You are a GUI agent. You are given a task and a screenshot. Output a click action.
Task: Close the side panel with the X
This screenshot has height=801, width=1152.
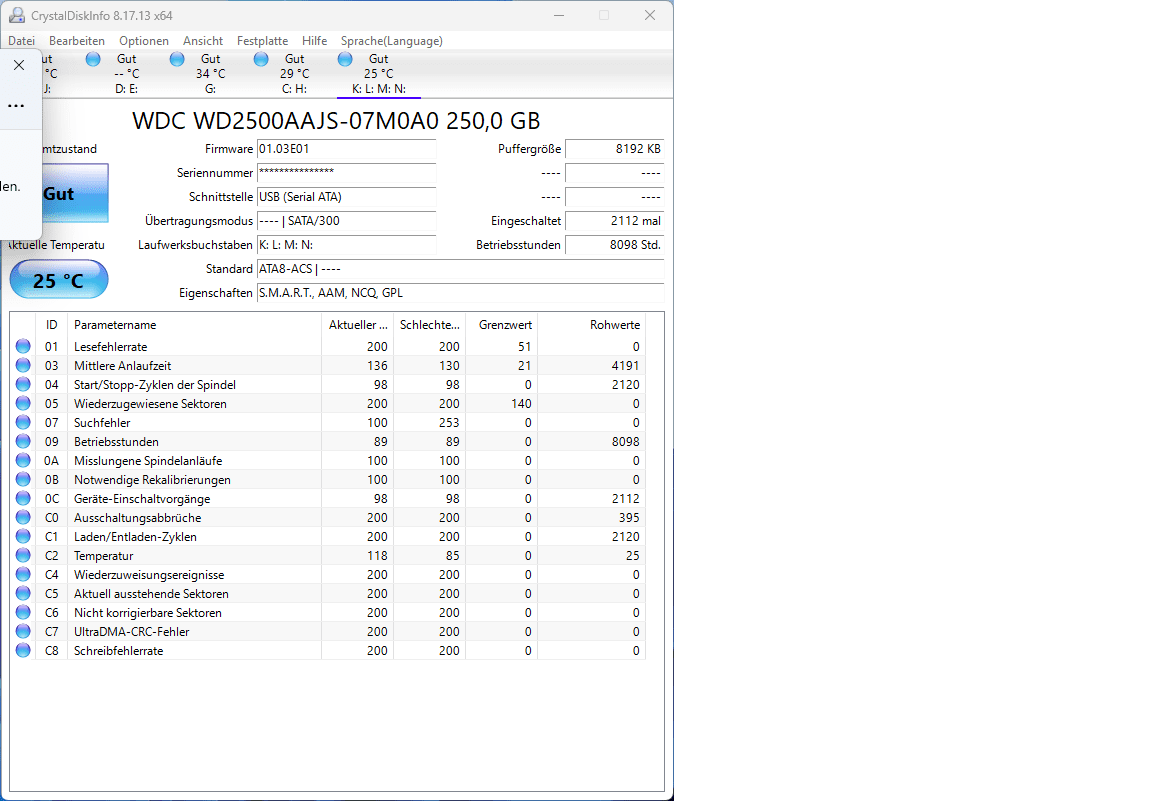click(x=19, y=65)
